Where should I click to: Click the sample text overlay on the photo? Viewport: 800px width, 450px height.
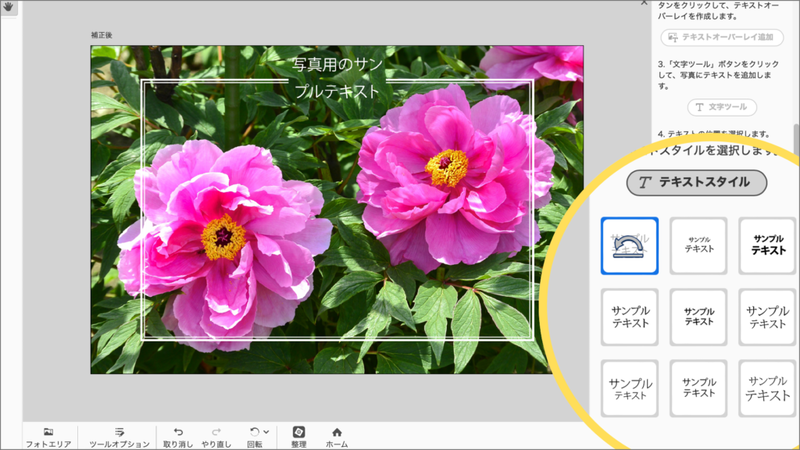pyautogui.click(x=337, y=78)
